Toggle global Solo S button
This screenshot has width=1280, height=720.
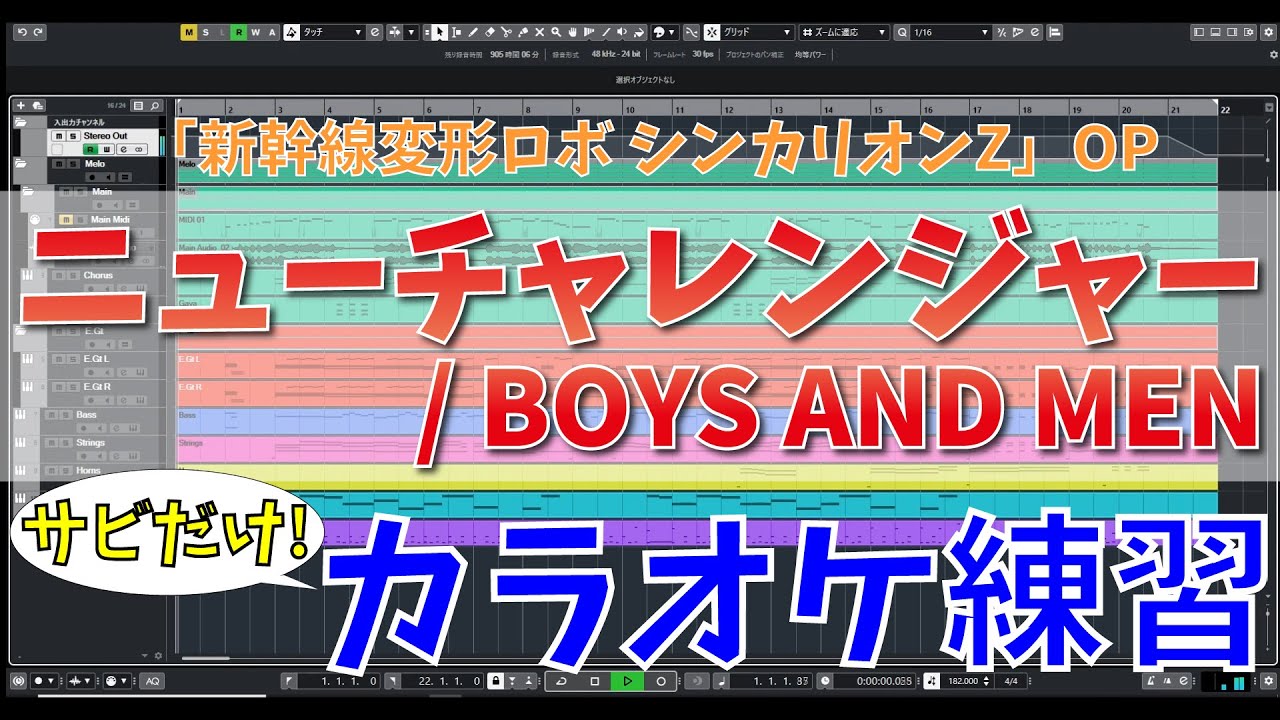click(206, 32)
